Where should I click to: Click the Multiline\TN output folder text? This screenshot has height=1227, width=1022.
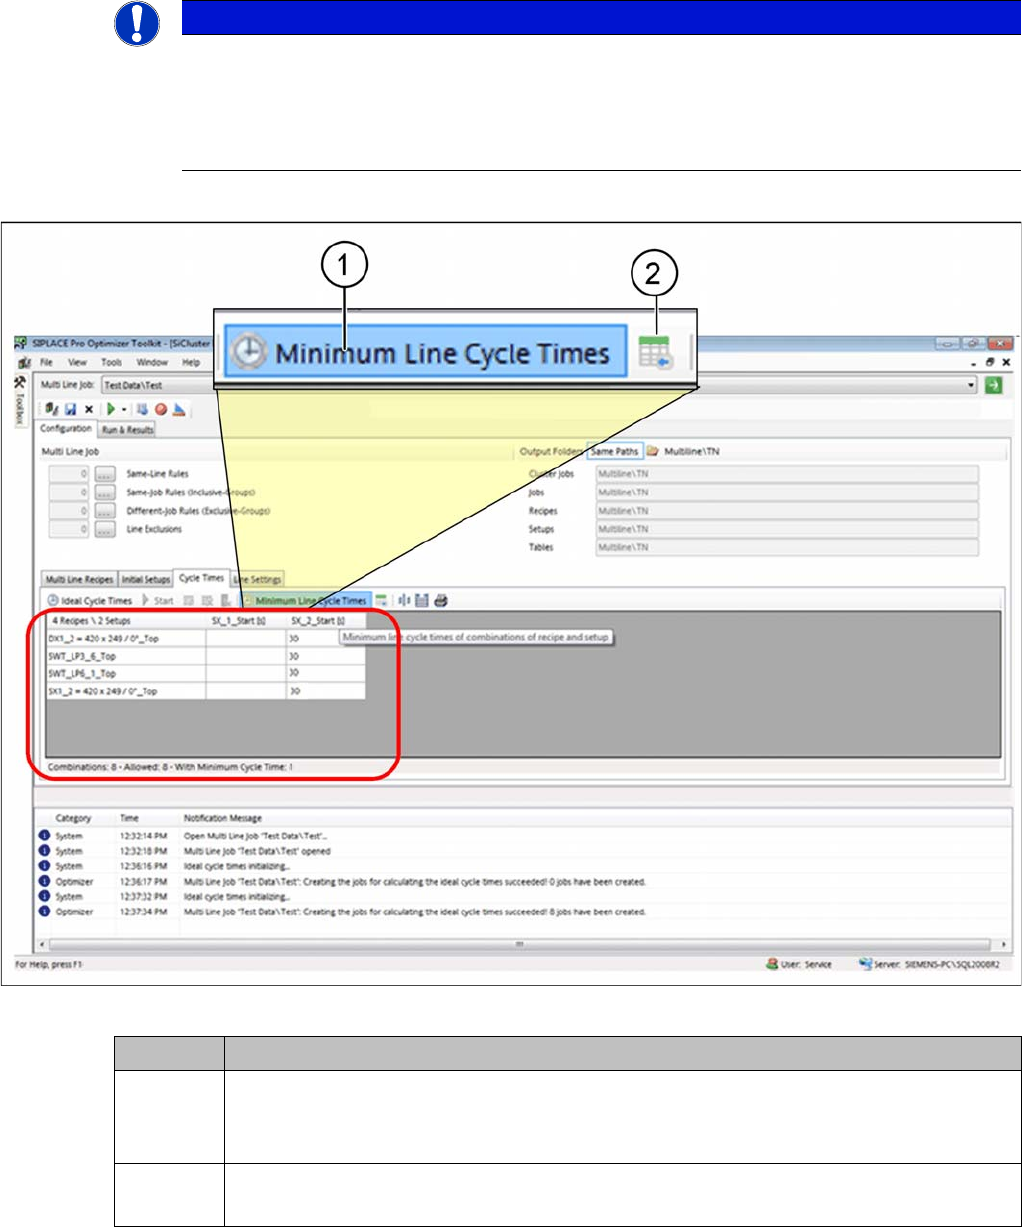(691, 451)
